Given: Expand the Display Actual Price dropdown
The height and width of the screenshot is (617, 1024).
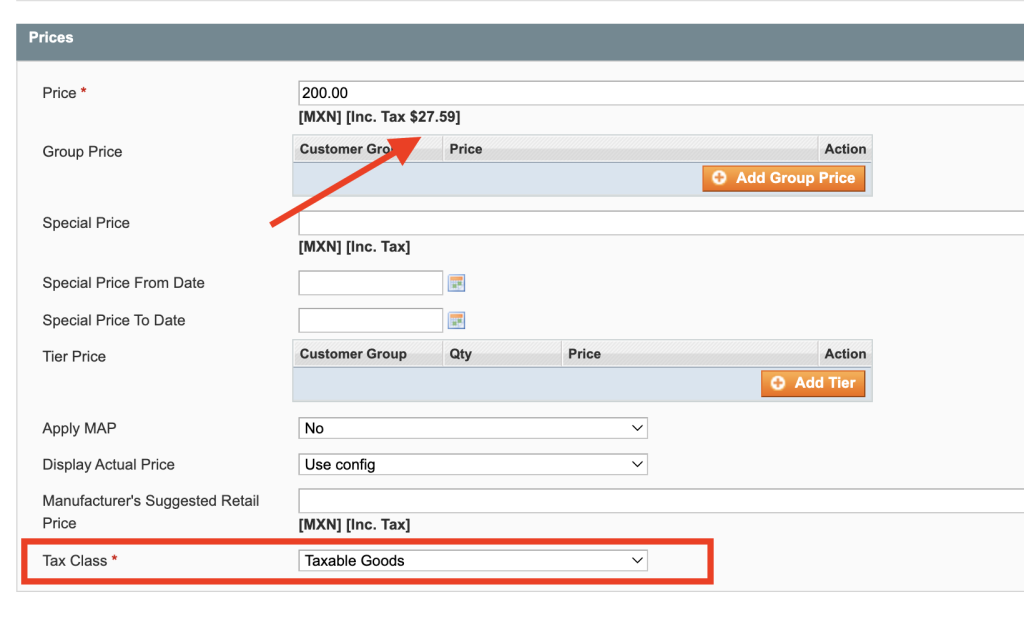Looking at the screenshot, I should point(473,465).
